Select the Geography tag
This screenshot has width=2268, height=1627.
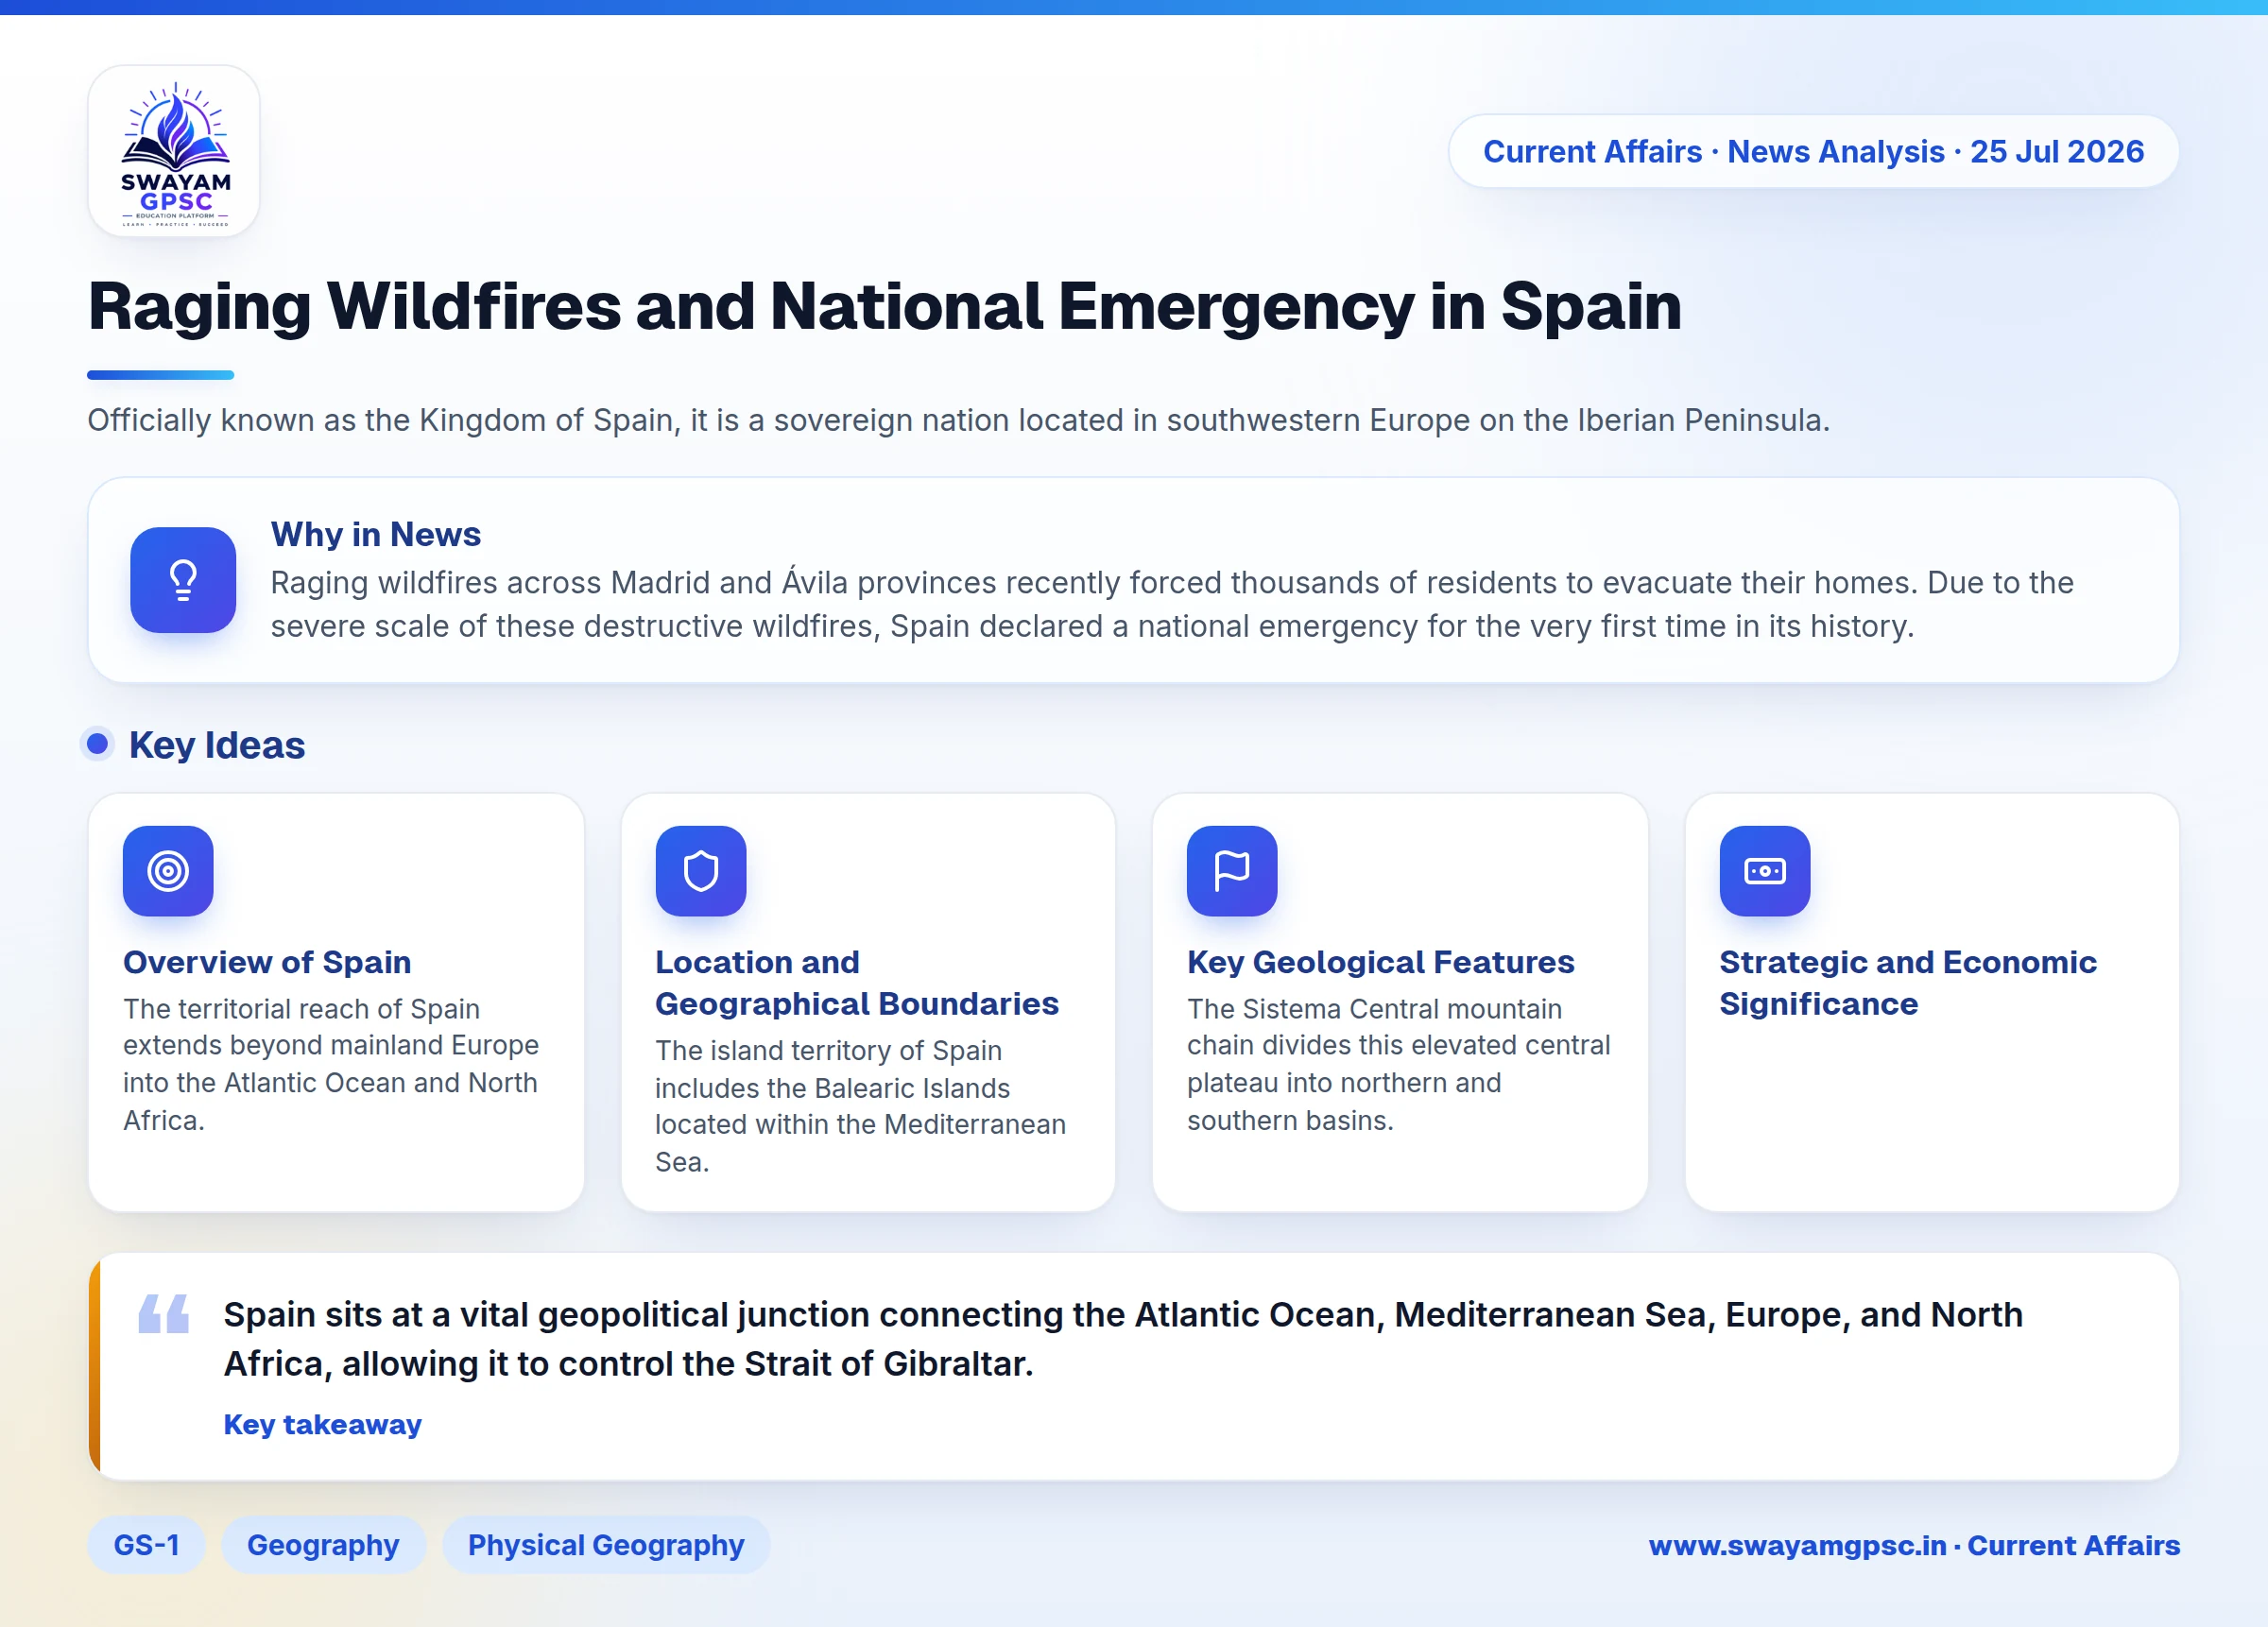tap(323, 1545)
